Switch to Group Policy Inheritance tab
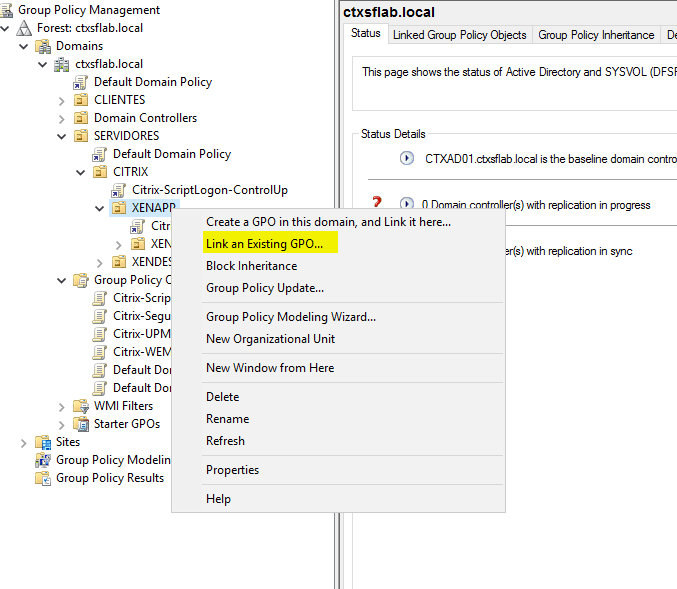 point(596,35)
